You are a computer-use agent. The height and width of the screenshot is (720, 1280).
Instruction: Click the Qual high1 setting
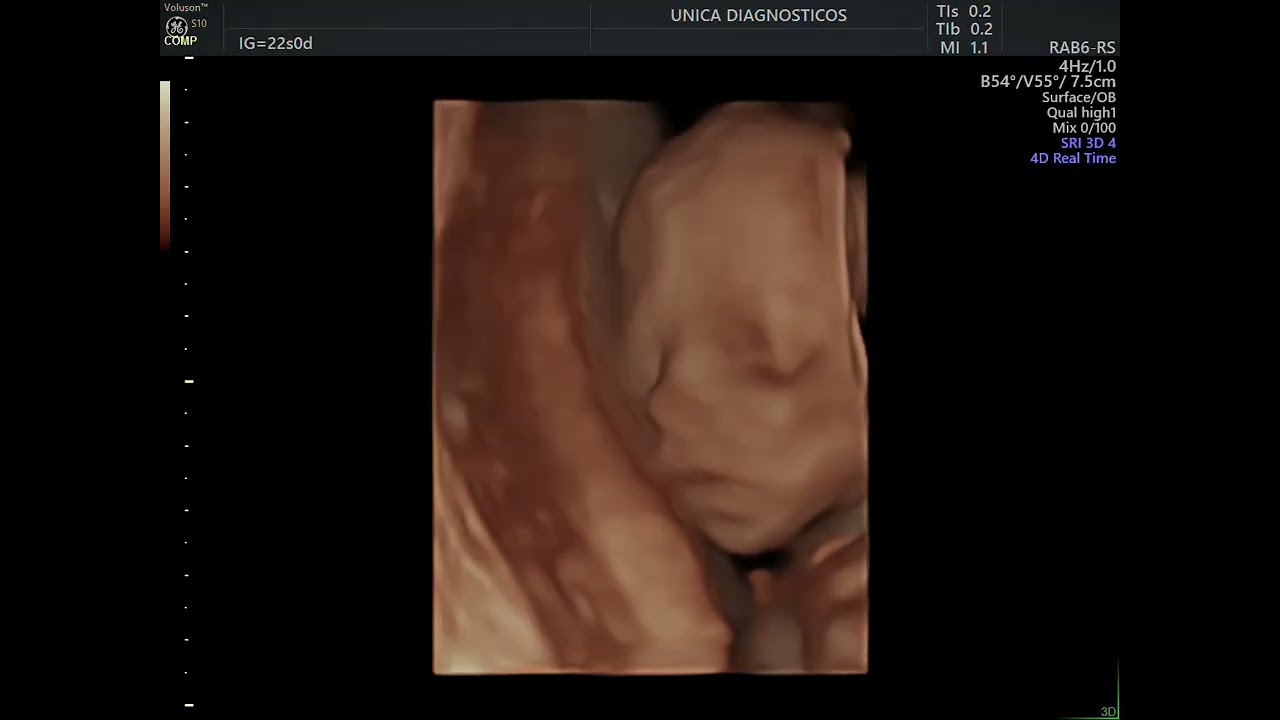point(1081,113)
